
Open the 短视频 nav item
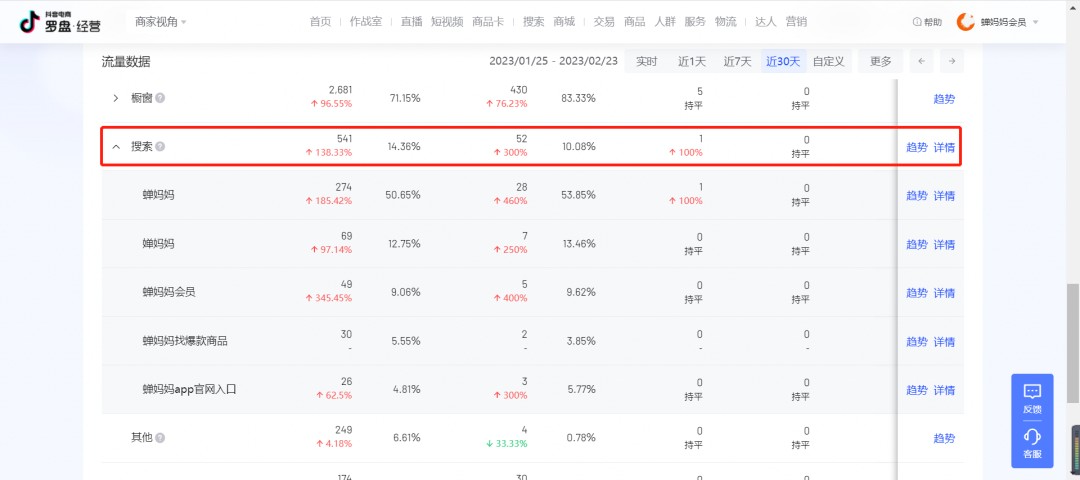[x=447, y=22]
